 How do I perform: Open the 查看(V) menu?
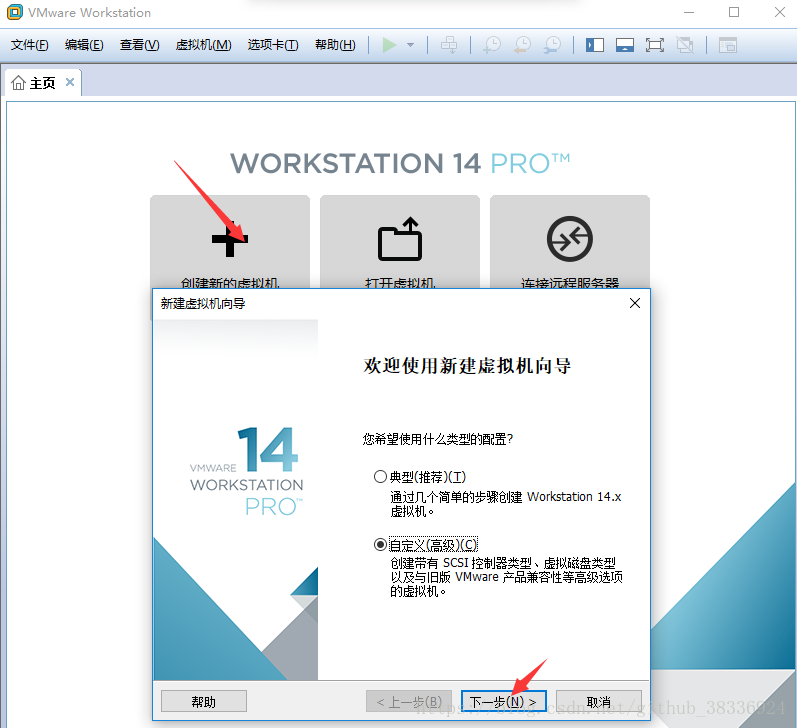tap(139, 45)
